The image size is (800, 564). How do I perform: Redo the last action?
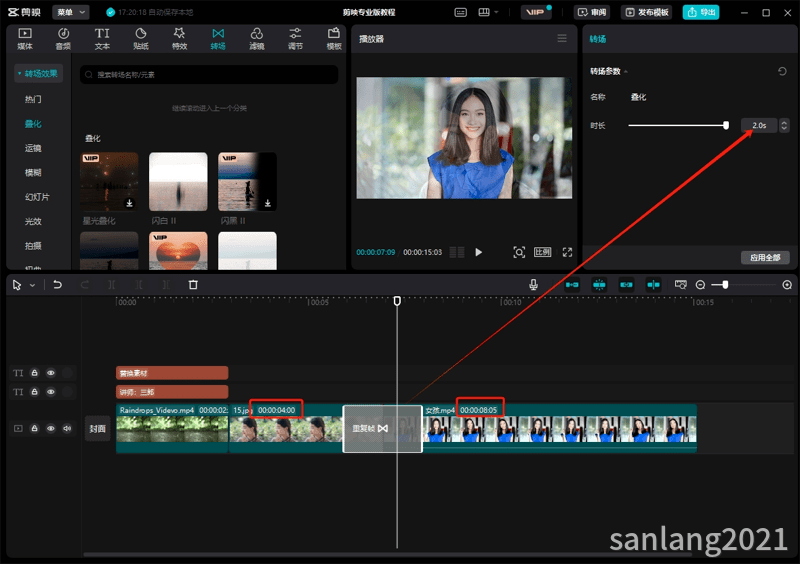(85, 285)
